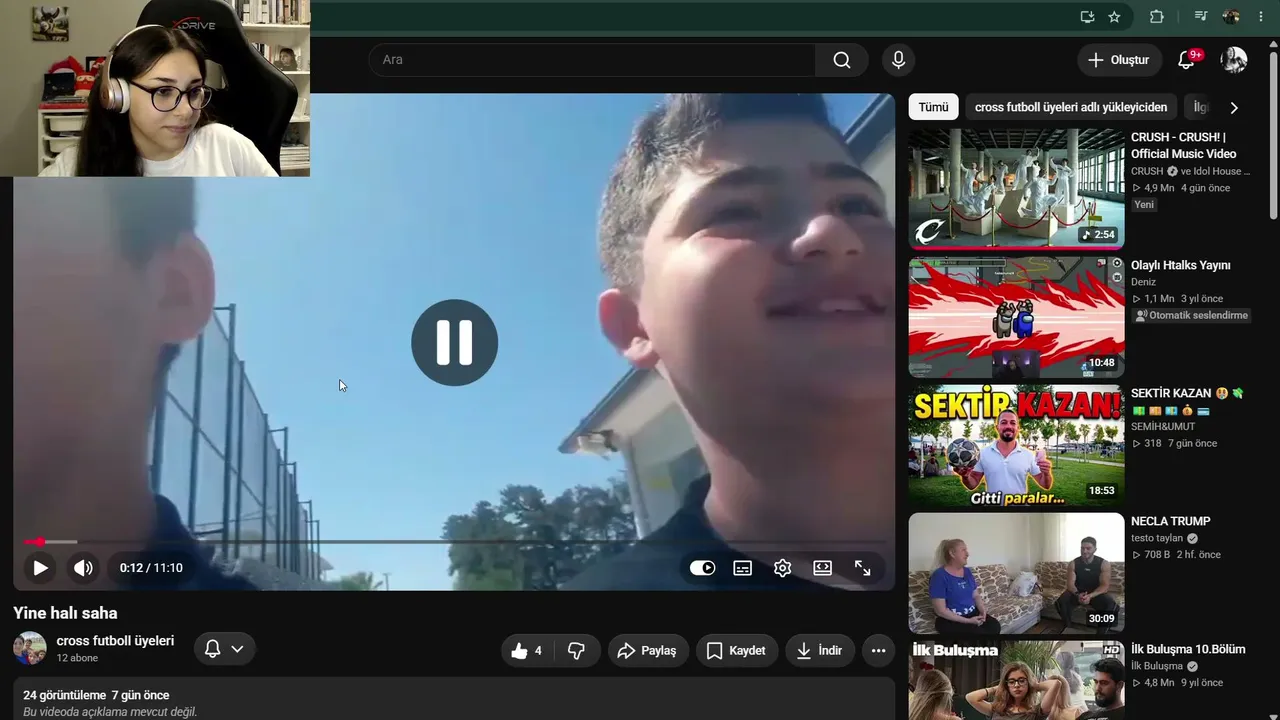Switch to theater mode

point(823,568)
